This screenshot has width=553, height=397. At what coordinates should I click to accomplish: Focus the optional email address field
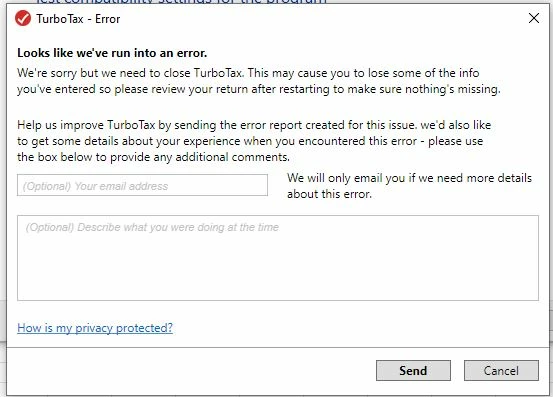(x=142, y=185)
